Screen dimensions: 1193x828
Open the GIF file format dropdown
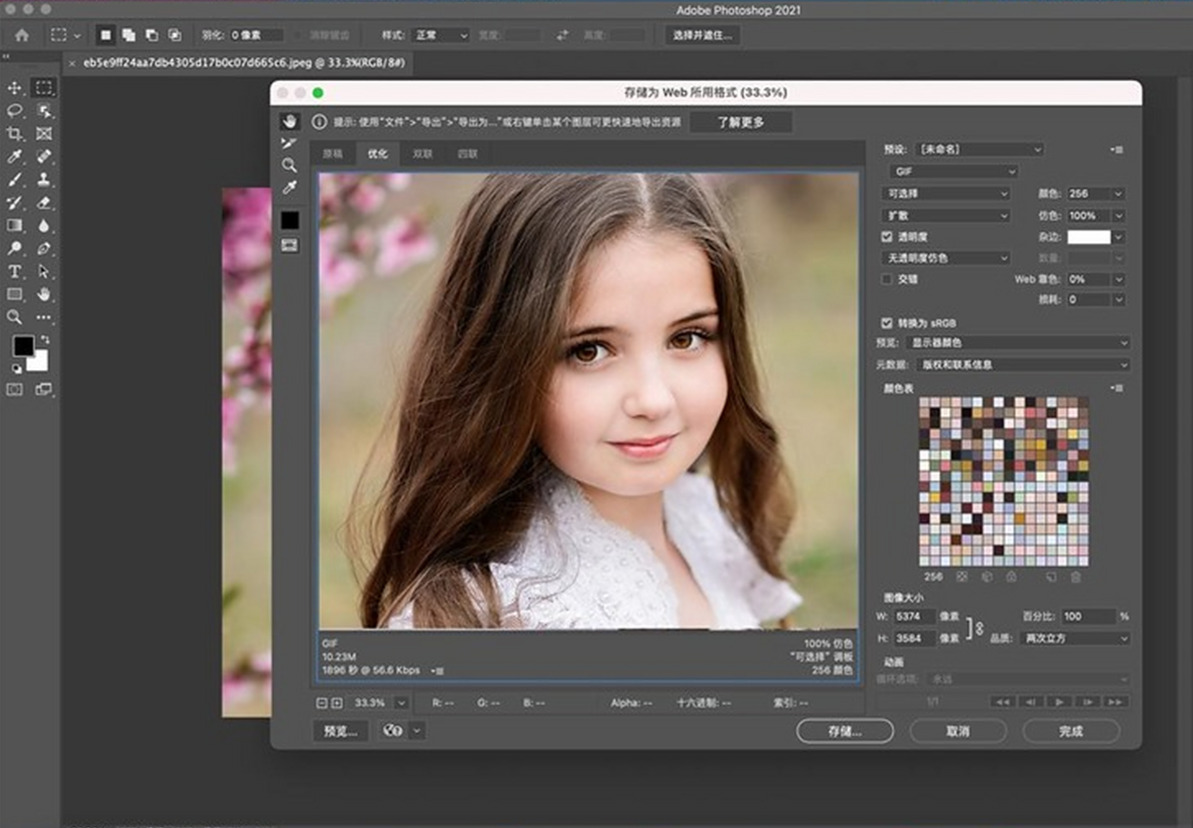[x=953, y=171]
